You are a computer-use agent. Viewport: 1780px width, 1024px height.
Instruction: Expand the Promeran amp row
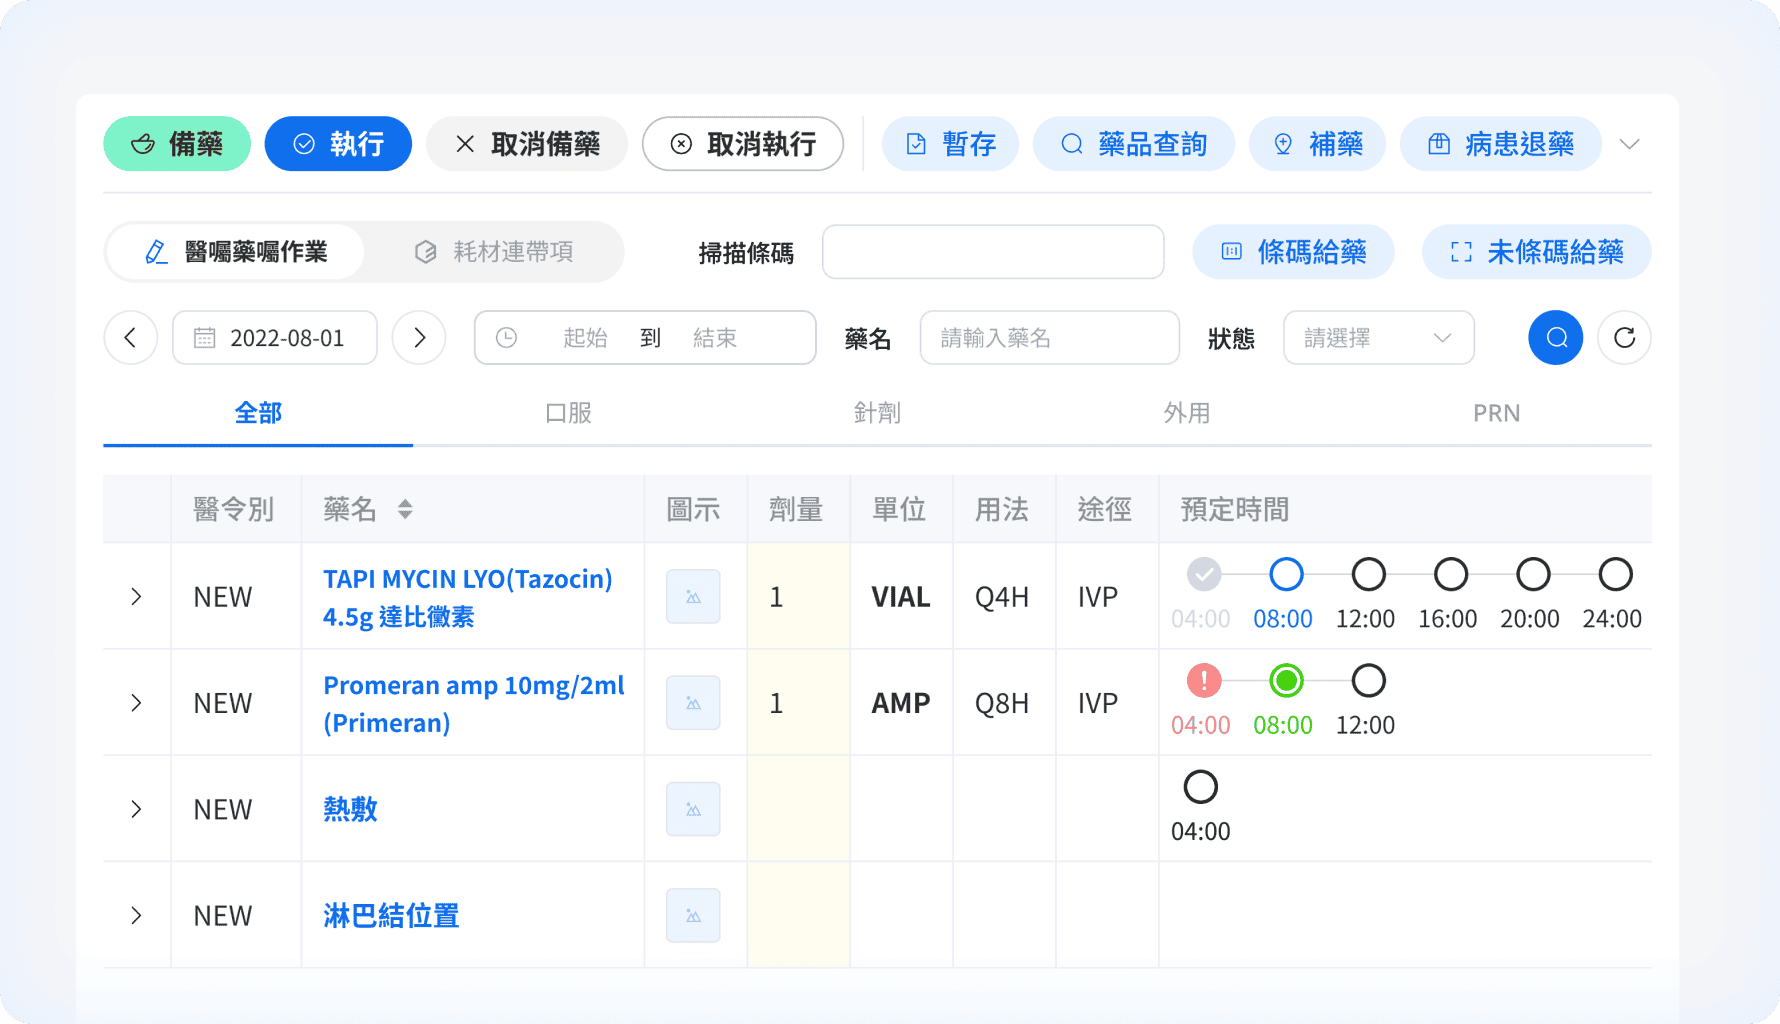pyautogui.click(x=137, y=703)
